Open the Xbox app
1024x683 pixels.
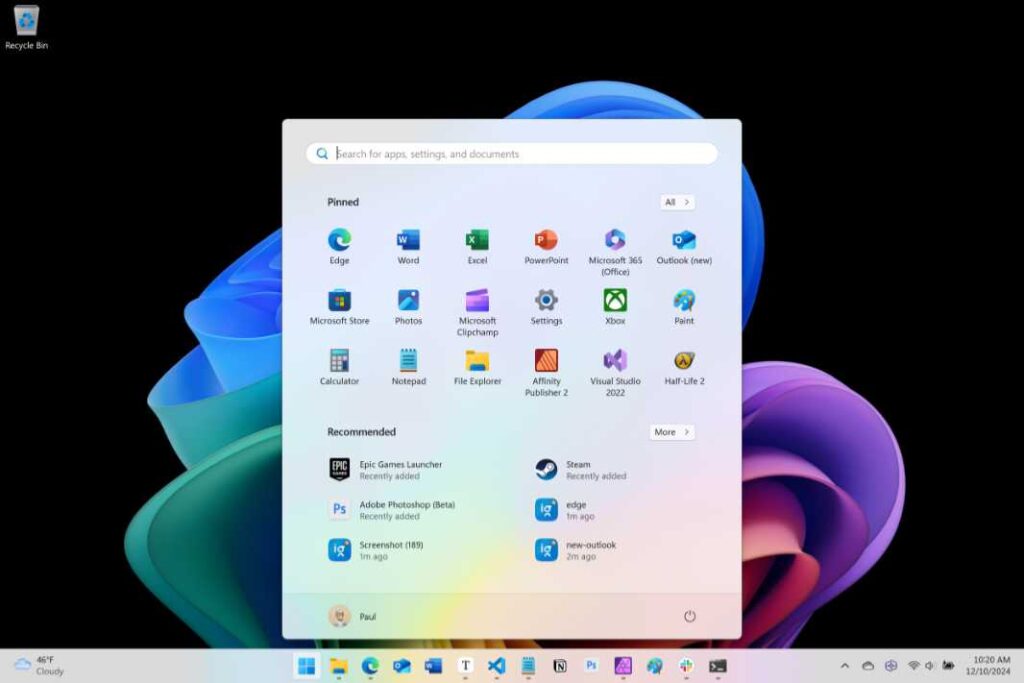pyautogui.click(x=614, y=300)
